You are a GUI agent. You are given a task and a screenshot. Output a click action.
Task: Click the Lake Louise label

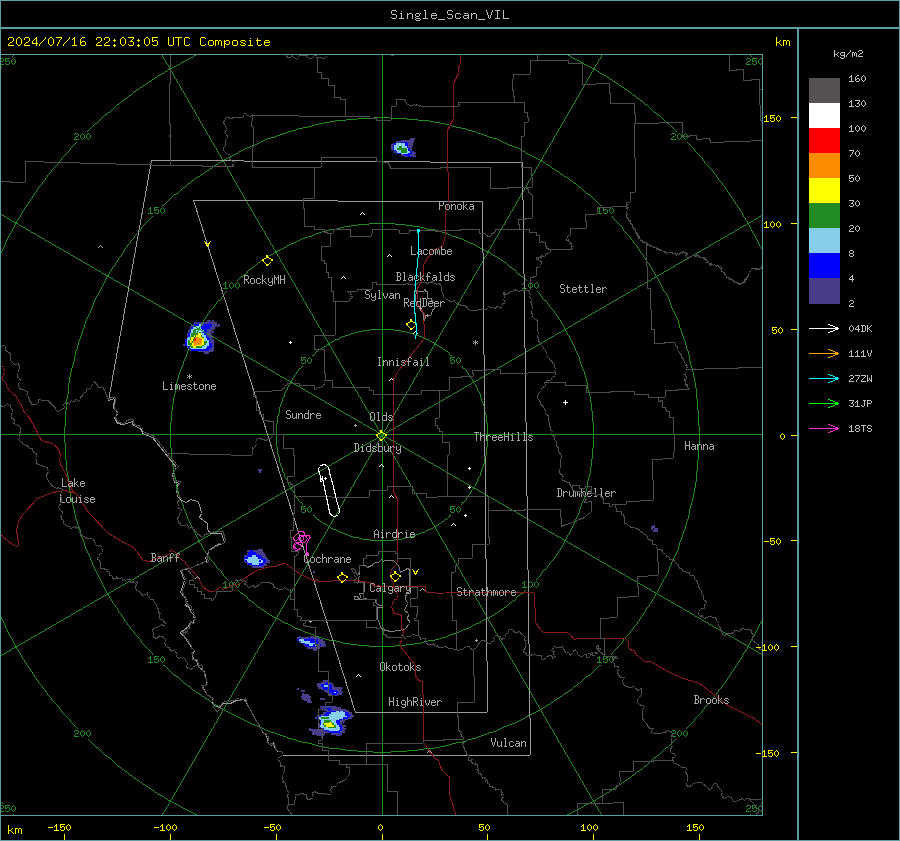(x=77, y=491)
